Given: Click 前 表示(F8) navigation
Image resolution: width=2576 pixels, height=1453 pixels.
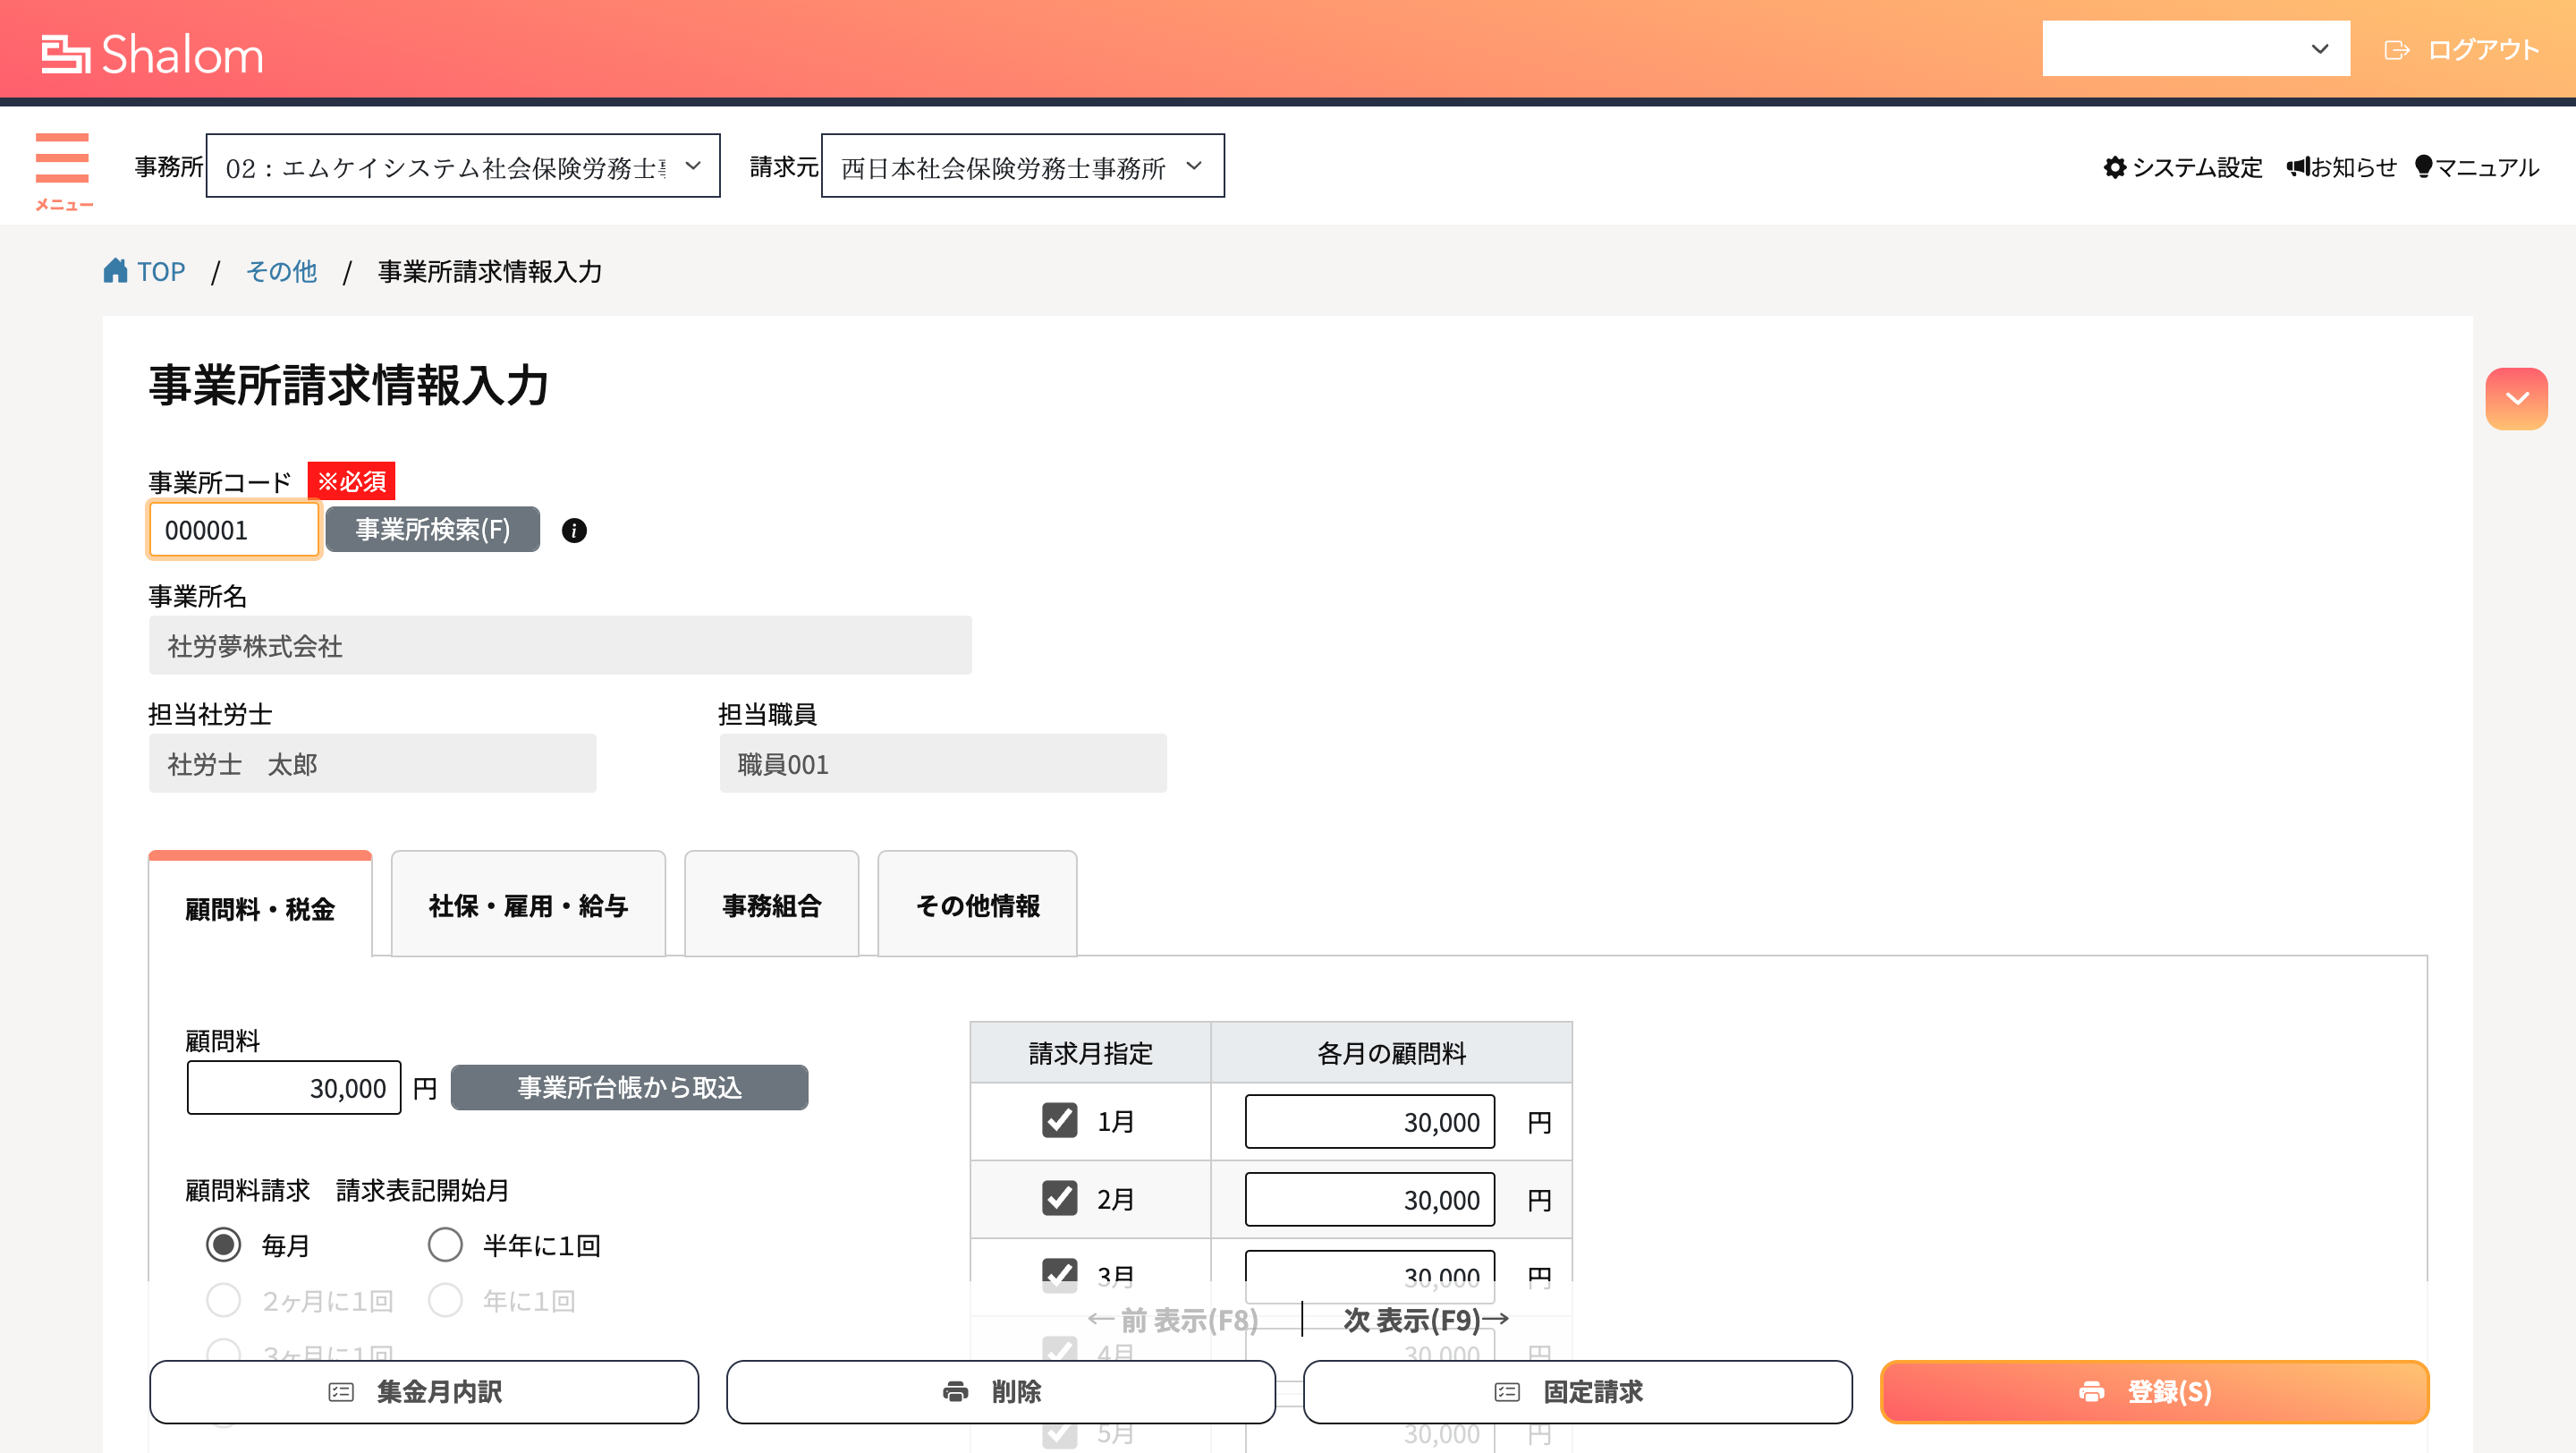Looking at the screenshot, I should (x=1174, y=1320).
